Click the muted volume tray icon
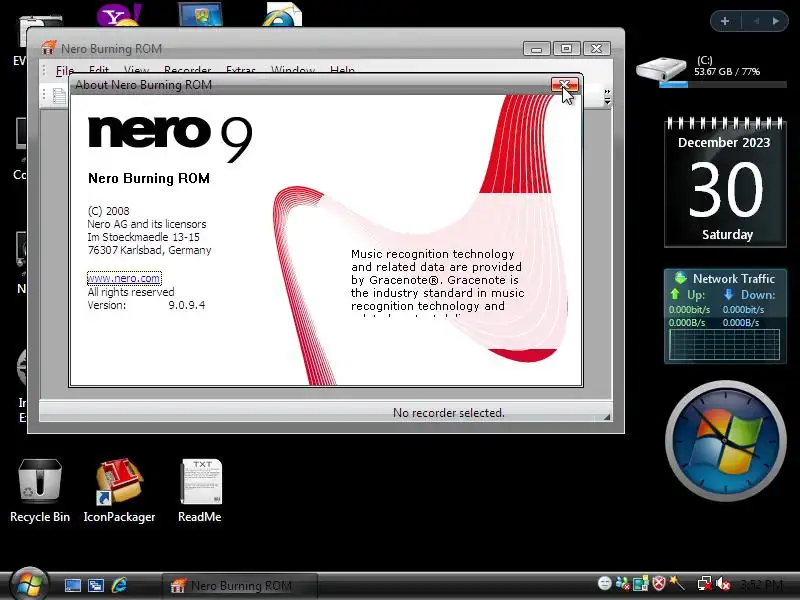Image resolution: width=800 pixels, height=600 pixels. click(723, 584)
